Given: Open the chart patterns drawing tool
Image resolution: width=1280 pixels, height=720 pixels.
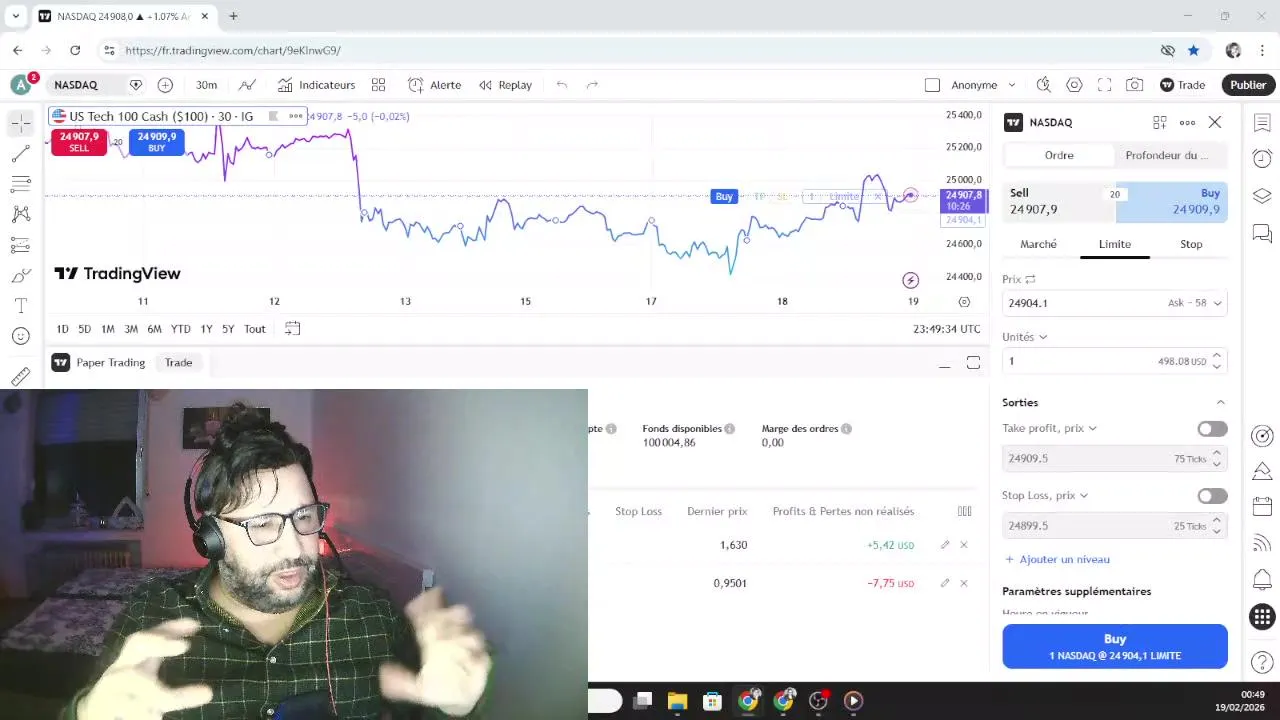Looking at the screenshot, I should (x=21, y=214).
